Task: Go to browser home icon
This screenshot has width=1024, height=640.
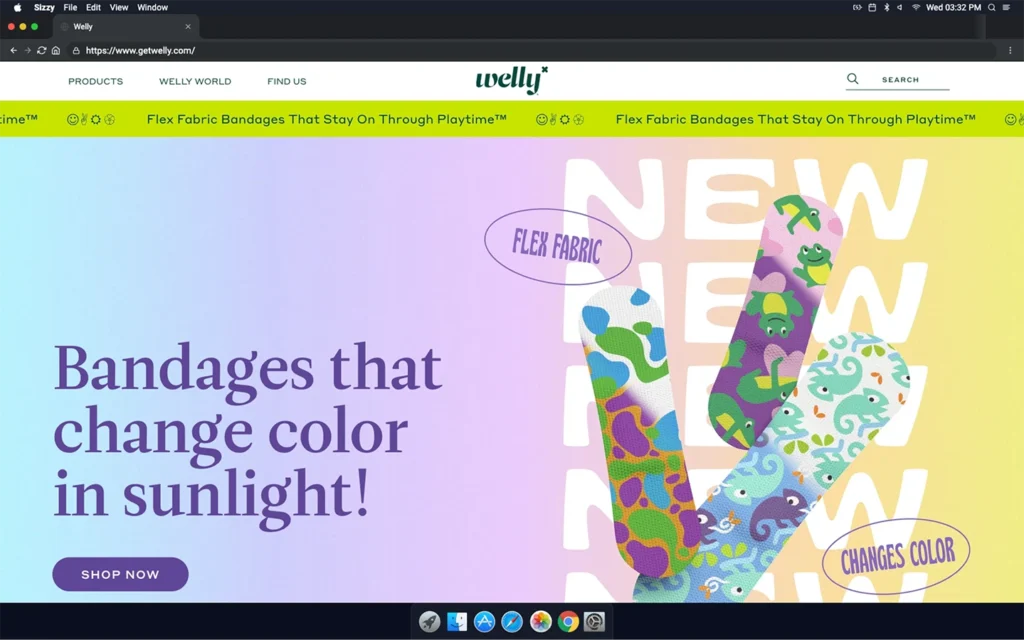Action: point(56,50)
